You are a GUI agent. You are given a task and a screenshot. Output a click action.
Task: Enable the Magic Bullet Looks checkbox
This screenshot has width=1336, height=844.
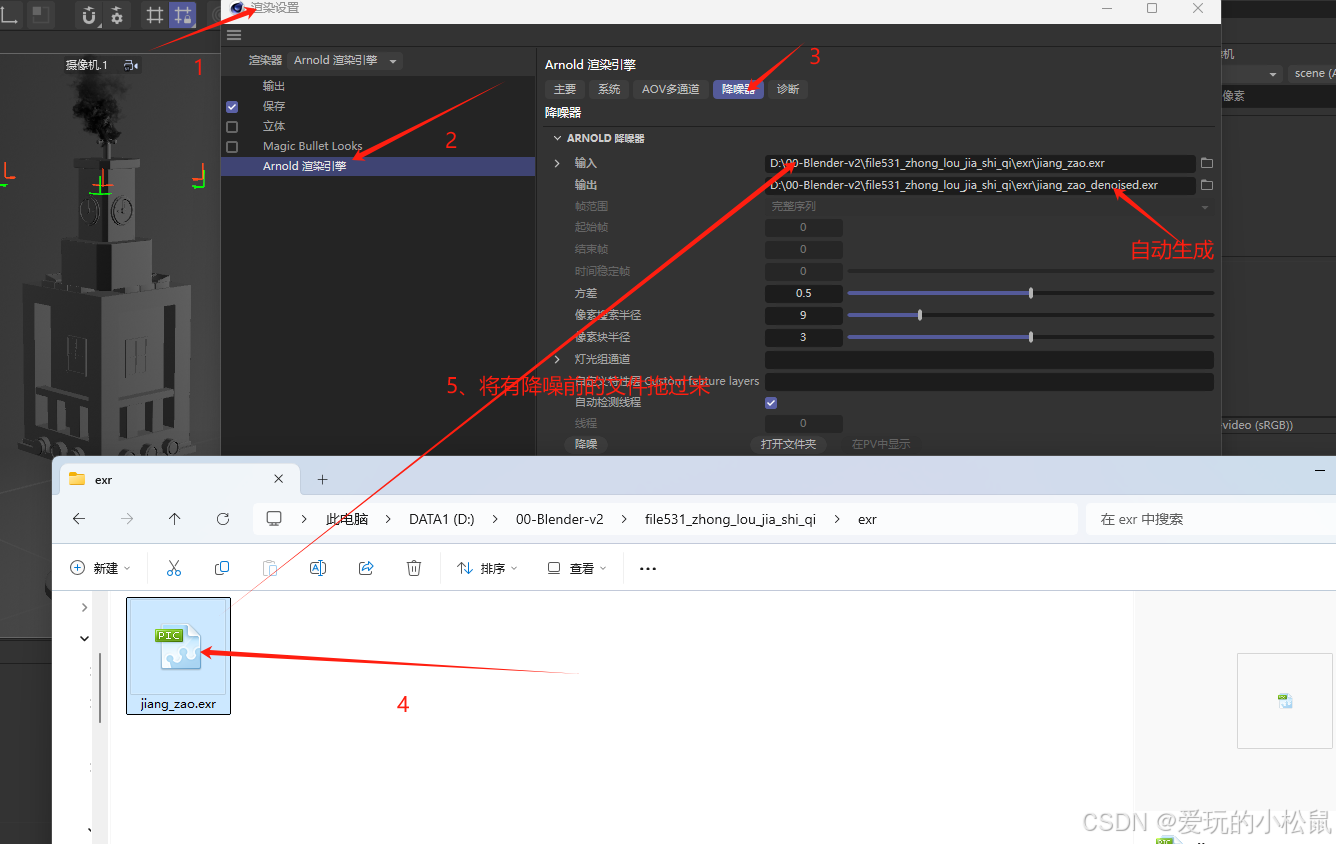(232, 147)
